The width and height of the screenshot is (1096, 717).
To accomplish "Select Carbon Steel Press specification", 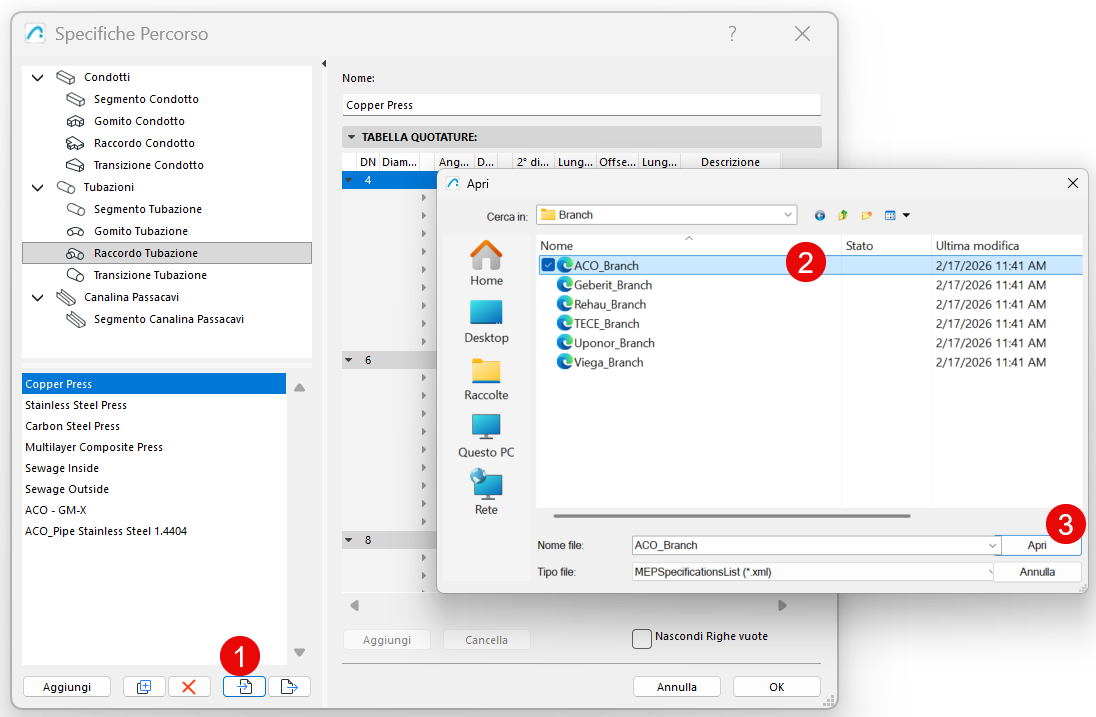I will pos(154,426).
